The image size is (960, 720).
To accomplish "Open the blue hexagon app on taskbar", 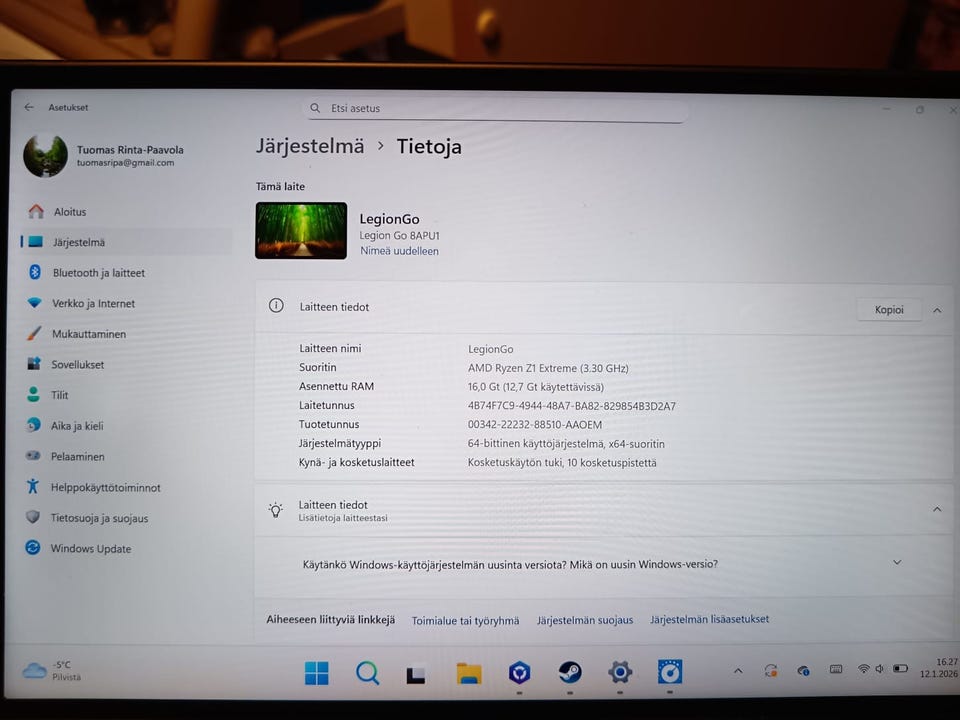I will click(519, 673).
